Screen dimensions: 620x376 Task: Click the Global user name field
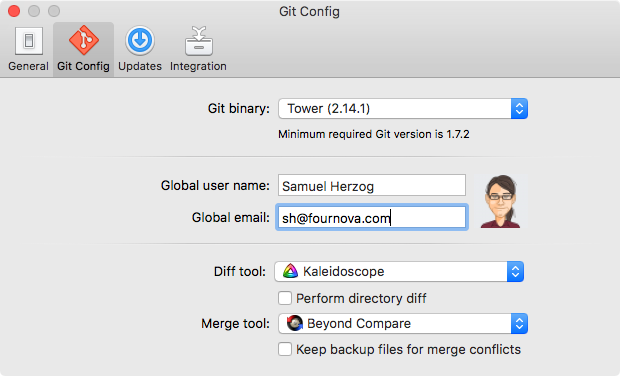click(x=372, y=185)
